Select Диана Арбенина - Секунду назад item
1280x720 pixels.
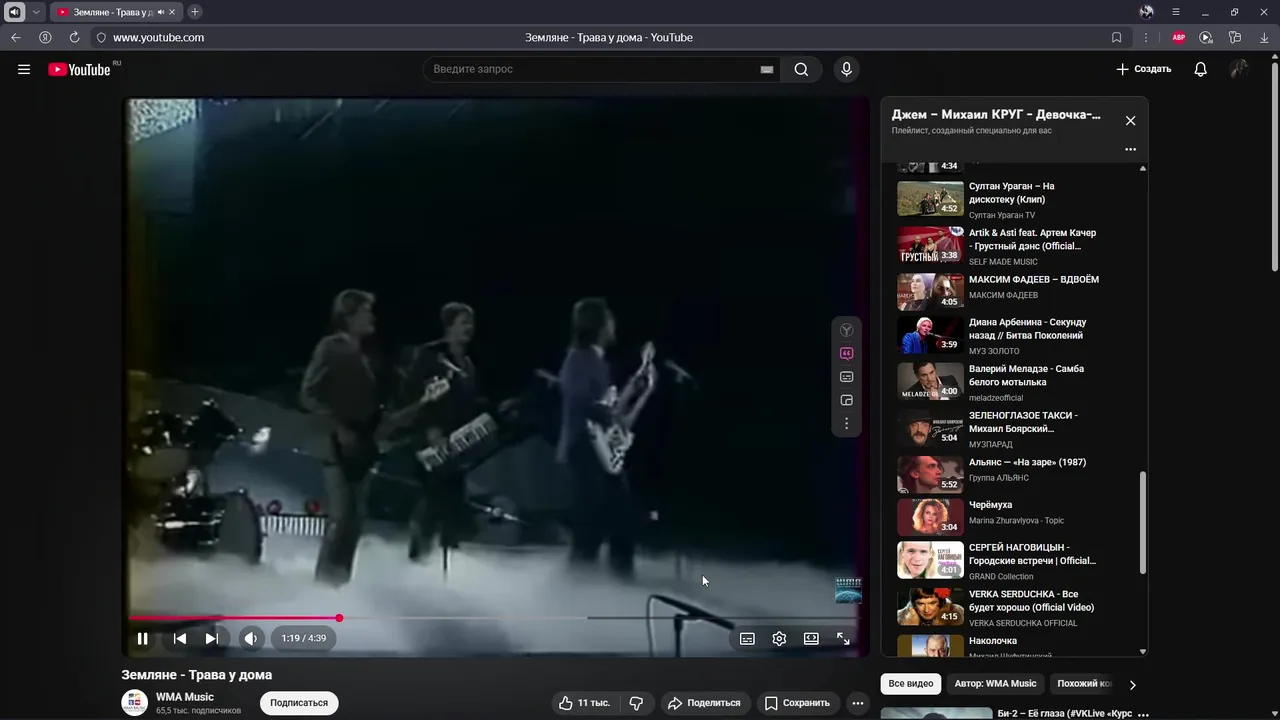point(1014,335)
